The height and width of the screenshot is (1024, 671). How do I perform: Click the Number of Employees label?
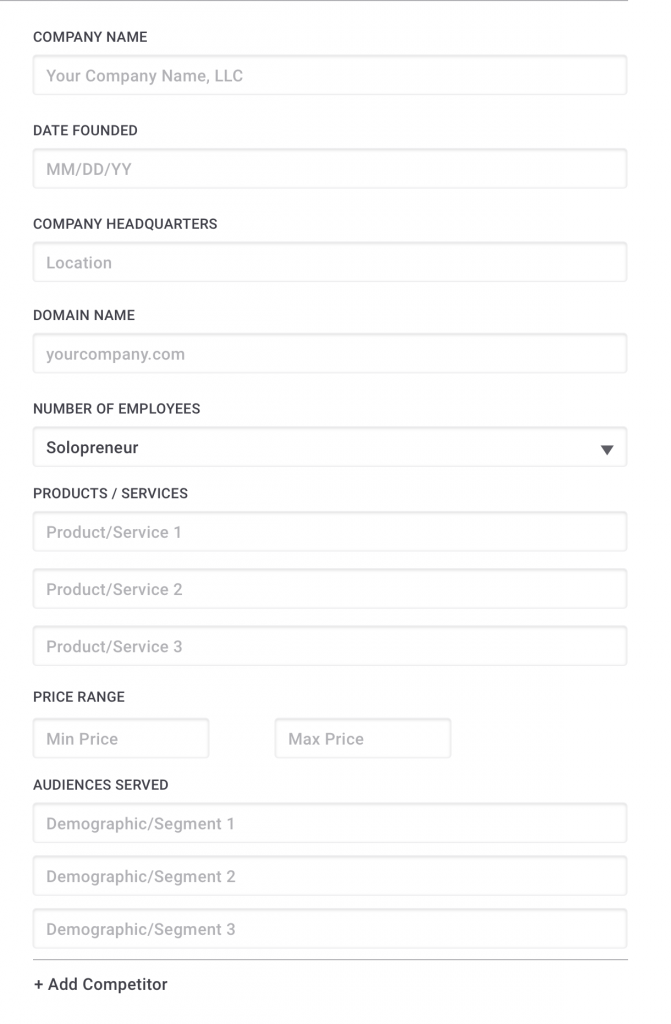[117, 409]
